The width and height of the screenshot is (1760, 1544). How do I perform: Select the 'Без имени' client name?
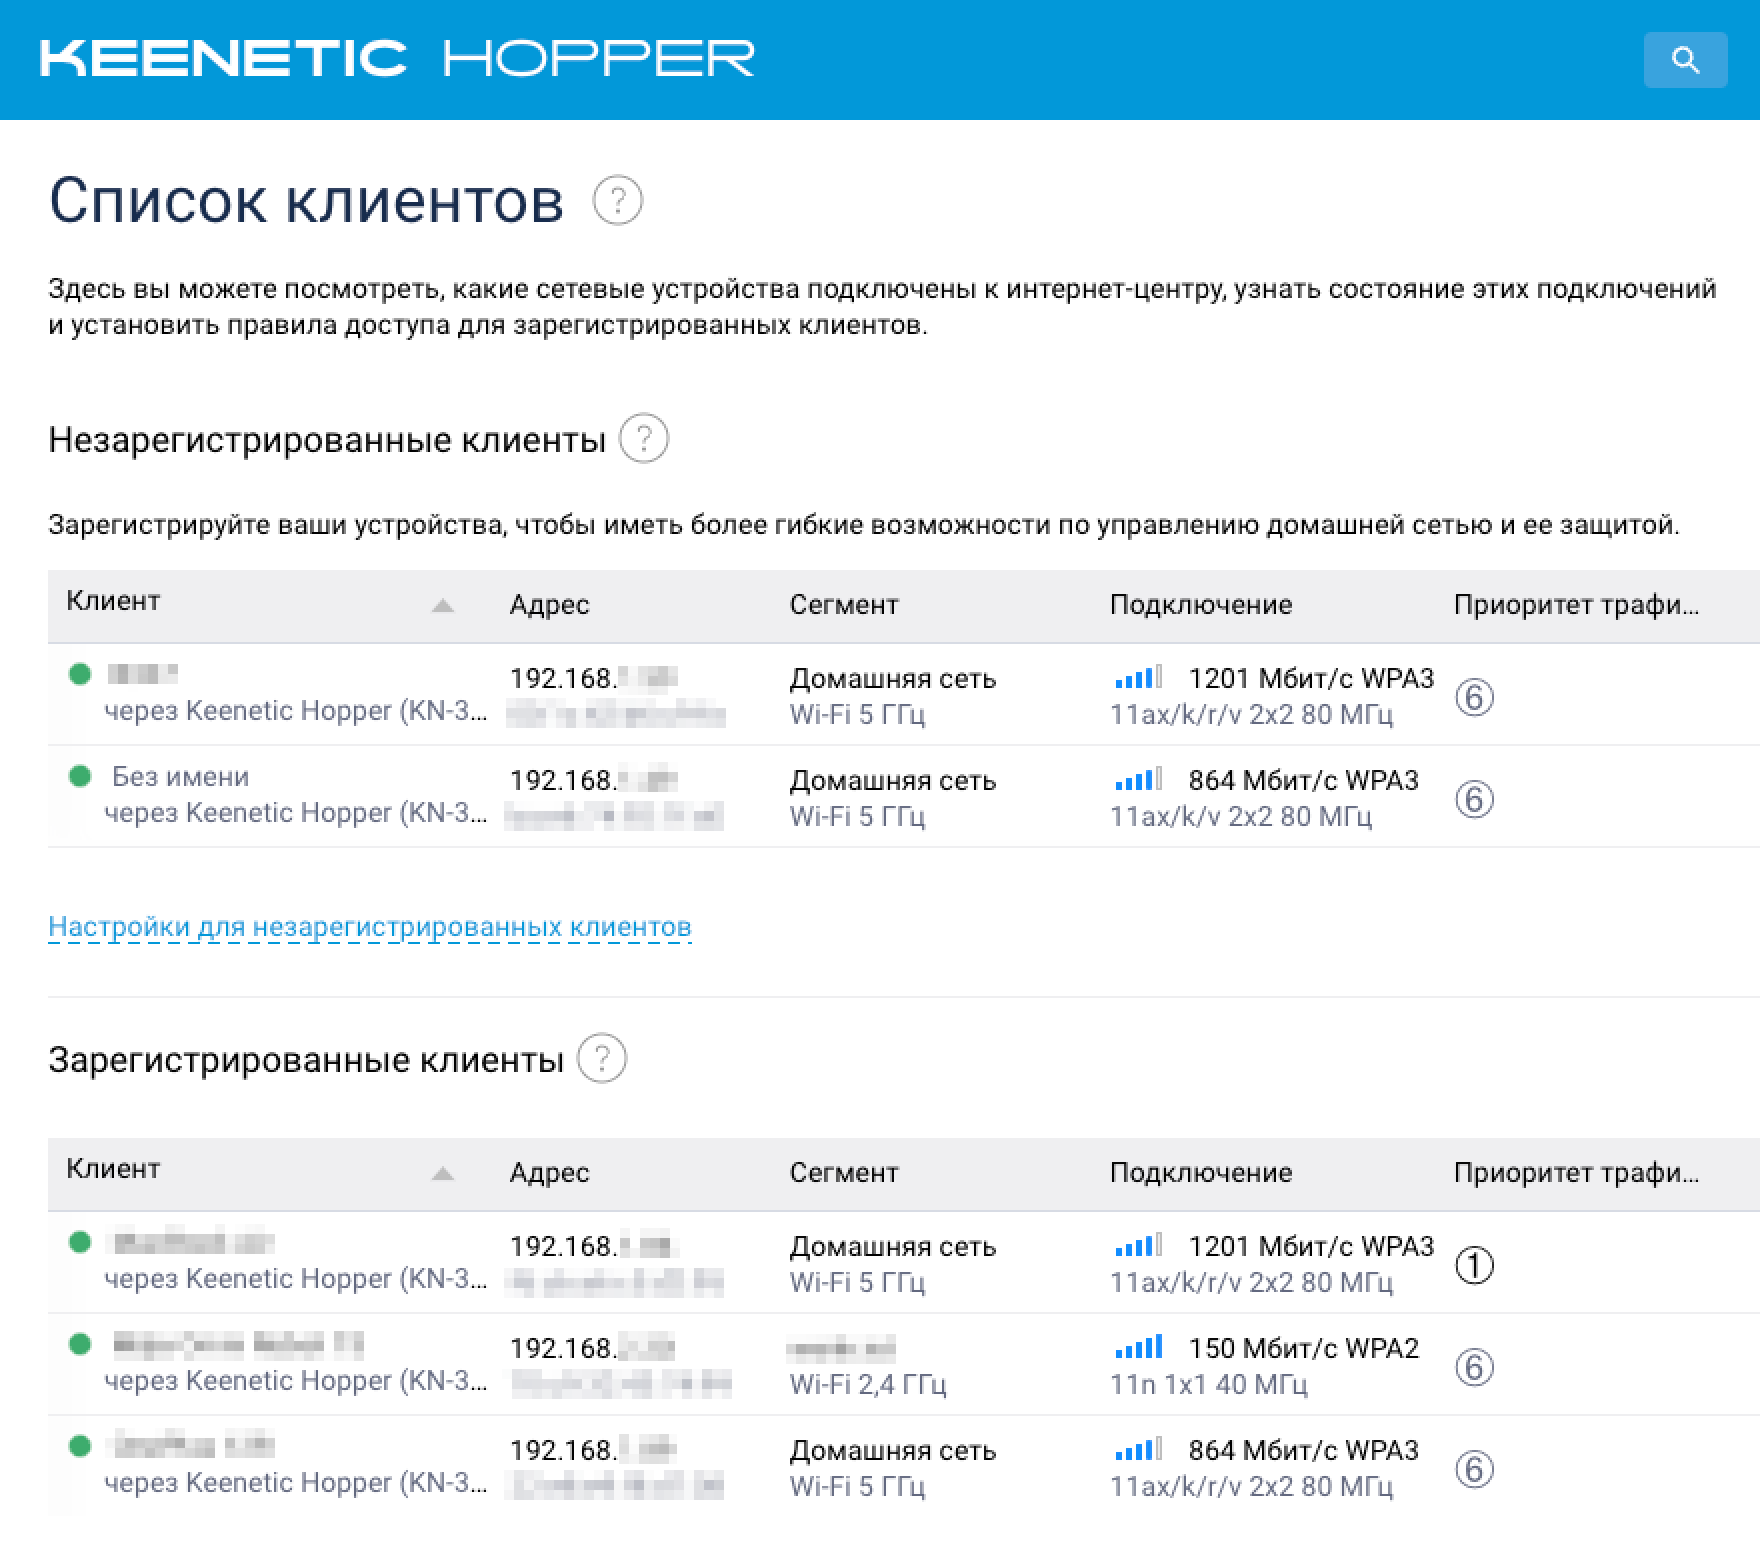180,777
